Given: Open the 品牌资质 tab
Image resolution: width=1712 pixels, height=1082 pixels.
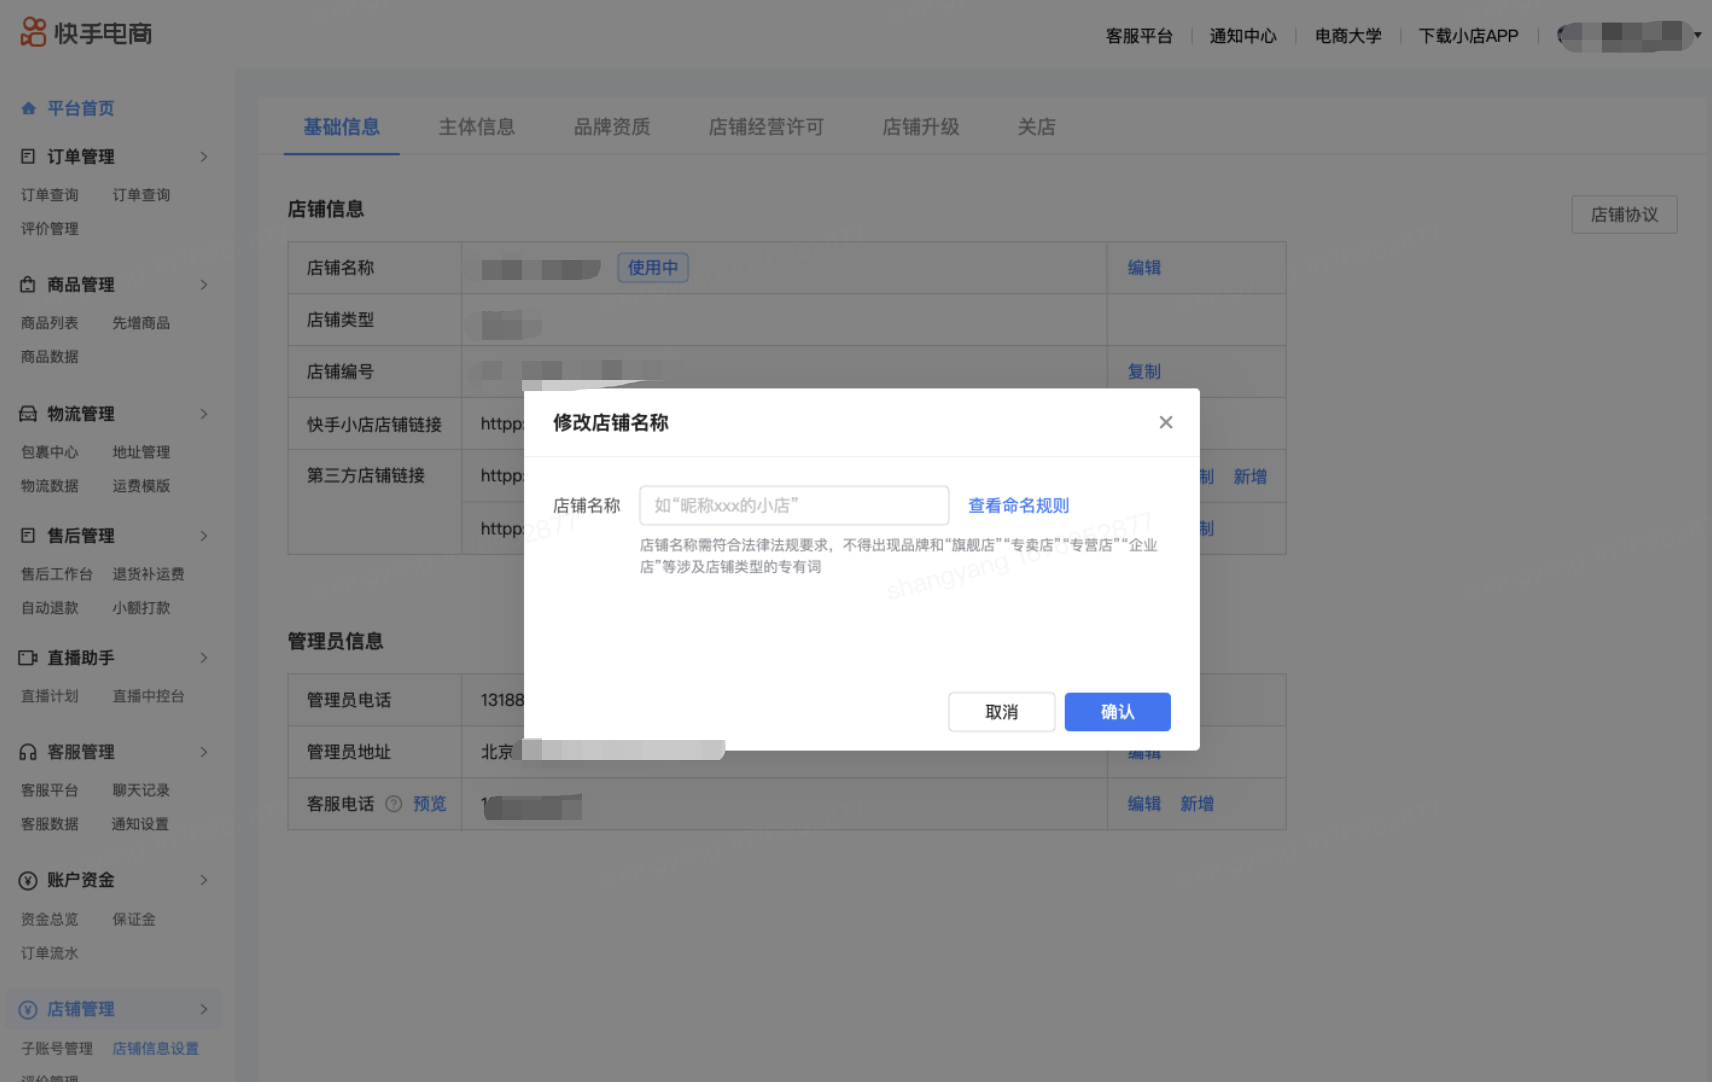Looking at the screenshot, I should point(611,127).
